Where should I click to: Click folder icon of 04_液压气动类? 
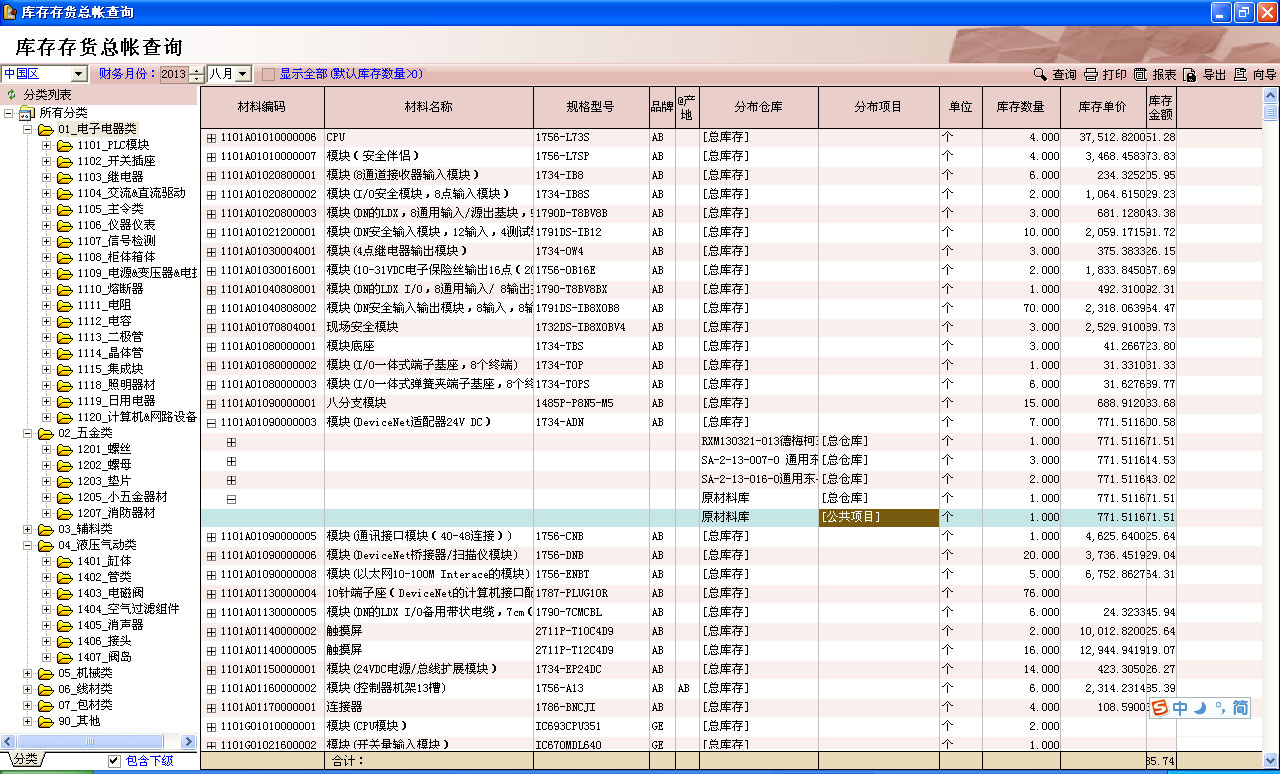click(x=45, y=545)
